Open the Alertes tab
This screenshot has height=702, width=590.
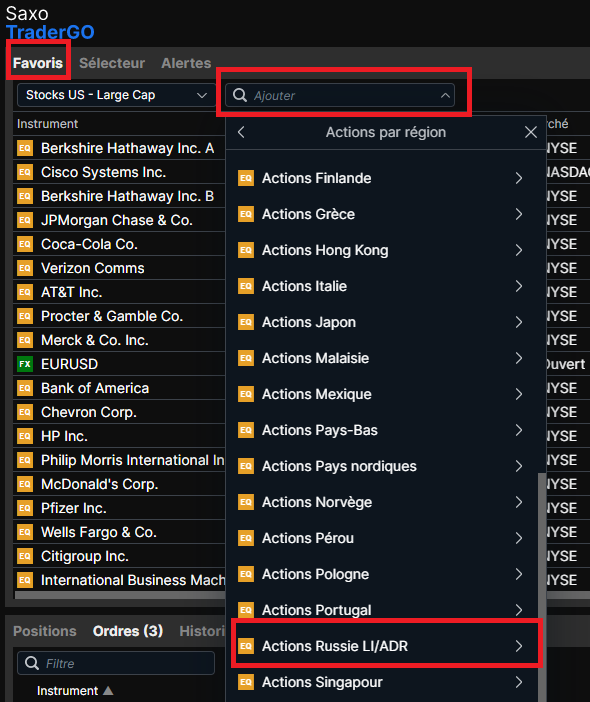[x=186, y=63]
